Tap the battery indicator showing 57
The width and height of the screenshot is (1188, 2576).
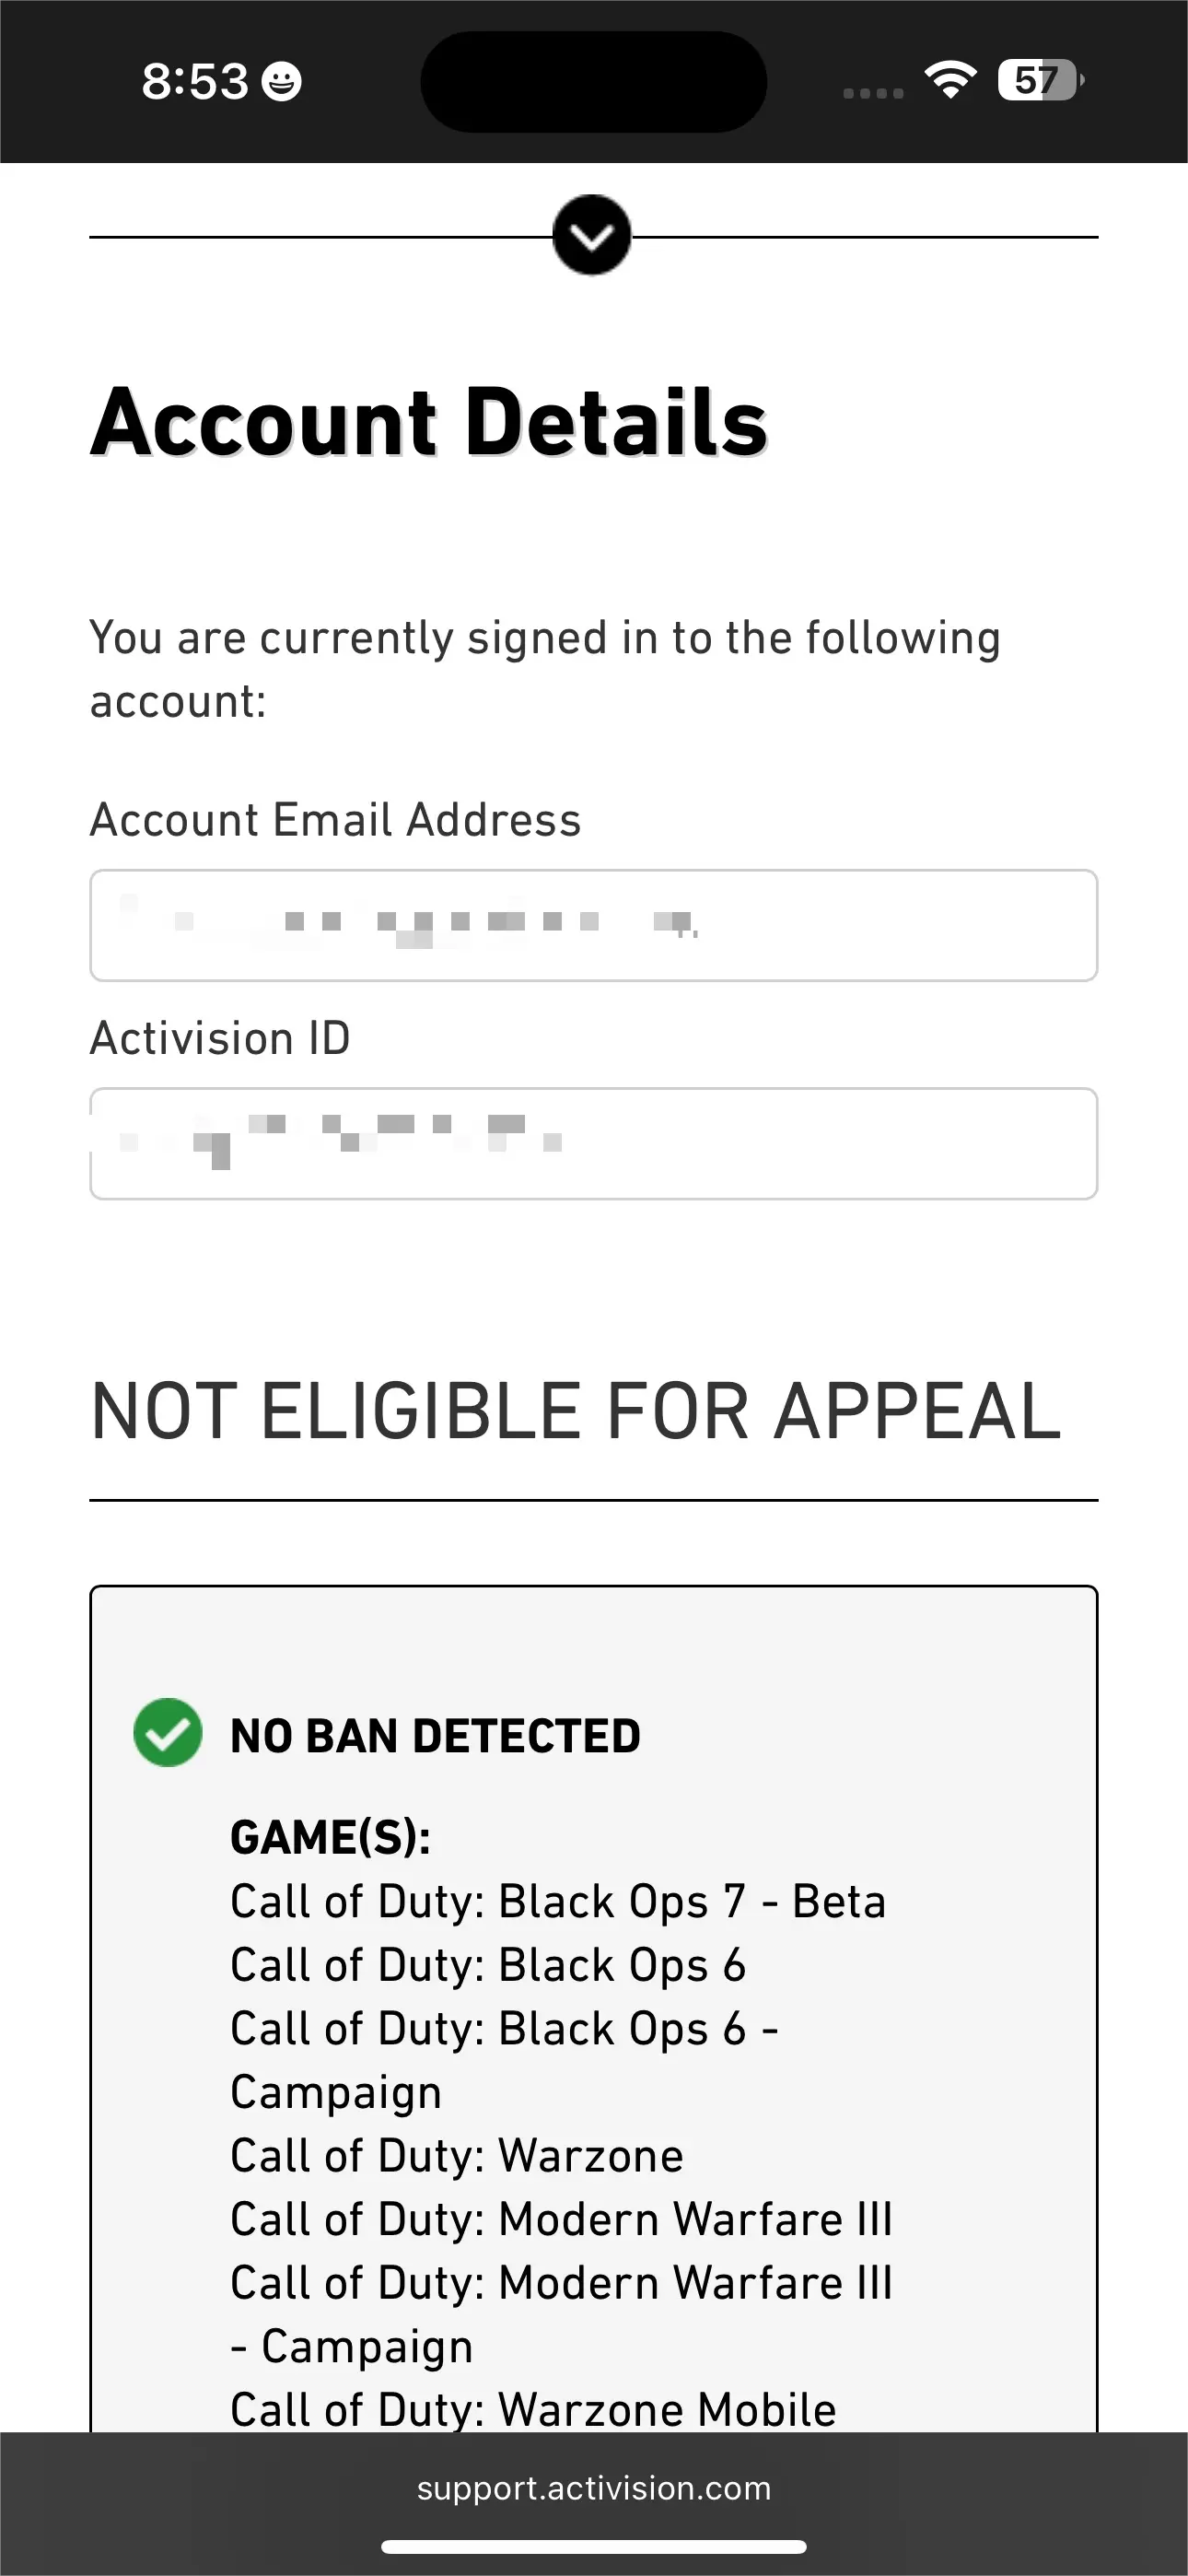tap(1039, 80)
